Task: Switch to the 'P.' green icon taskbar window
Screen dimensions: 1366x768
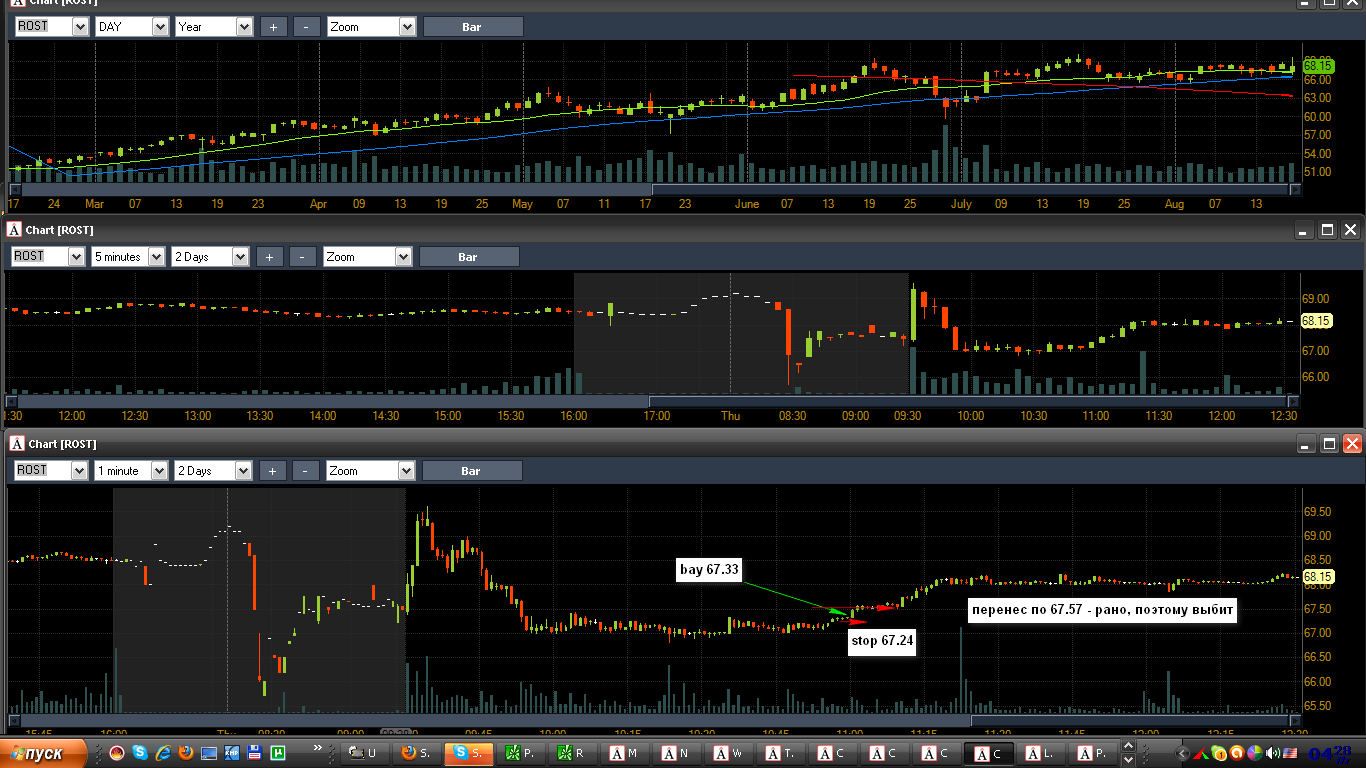Action: coord(520,753)
